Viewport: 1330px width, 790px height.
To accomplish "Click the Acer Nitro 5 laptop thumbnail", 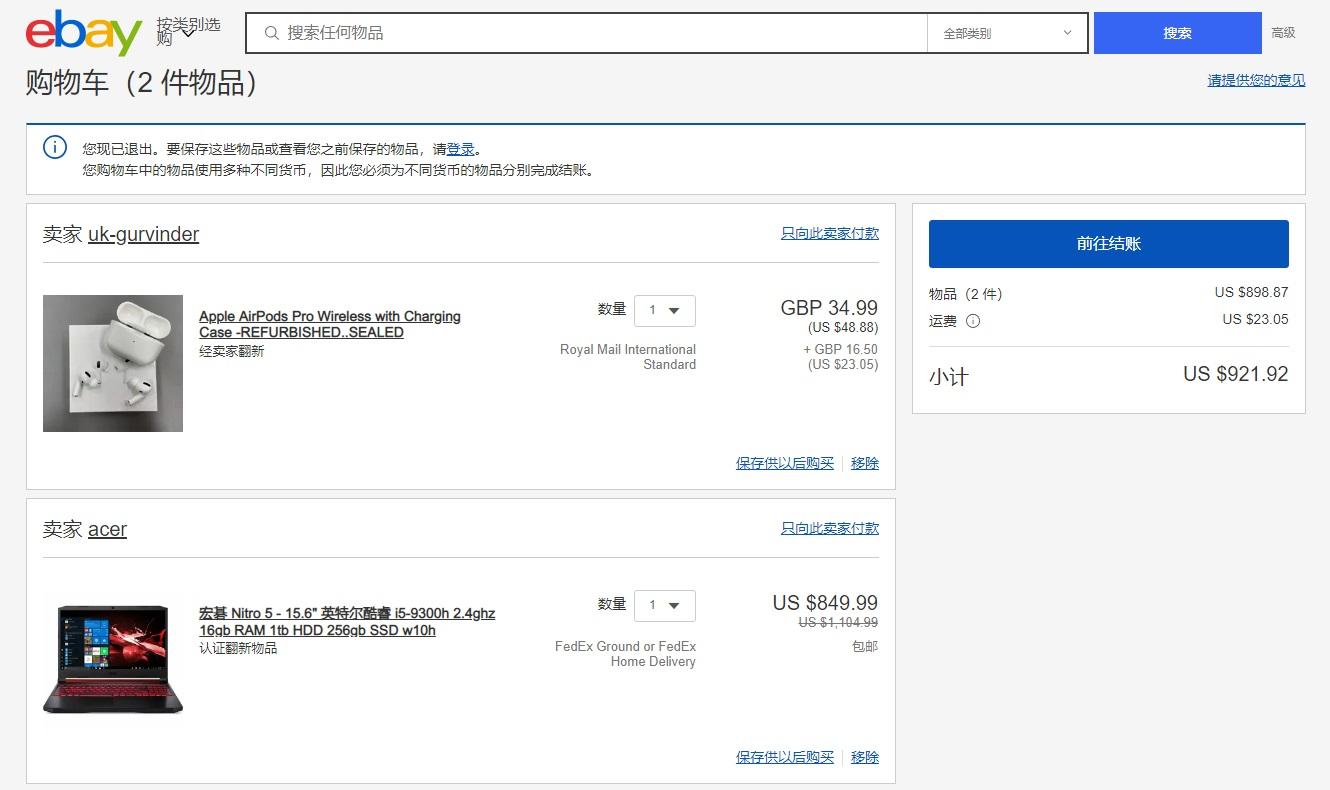I will (x=113, y=658).
